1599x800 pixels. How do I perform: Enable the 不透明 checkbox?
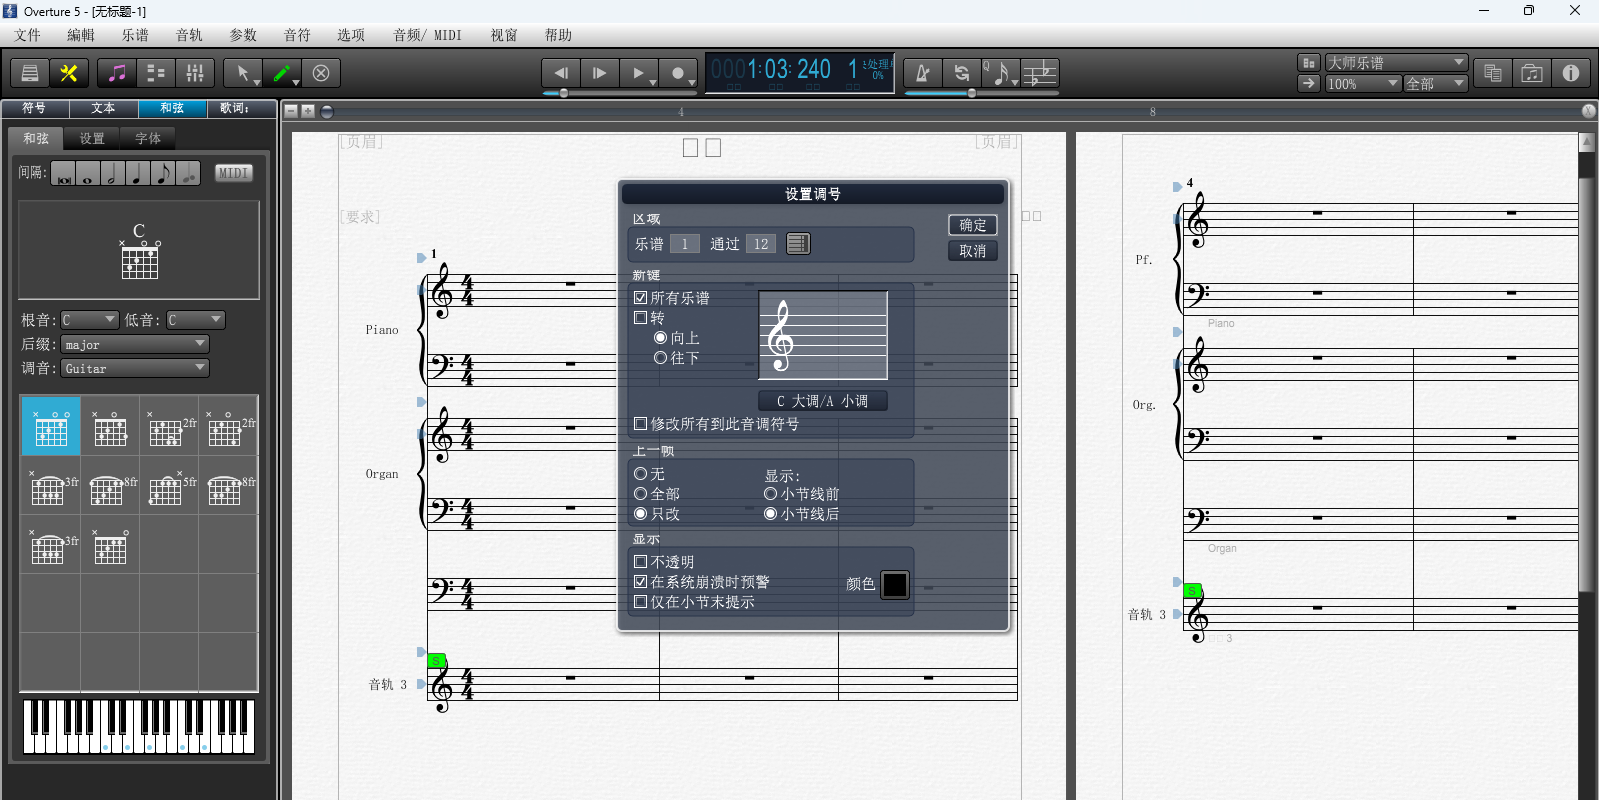(641, 562)
